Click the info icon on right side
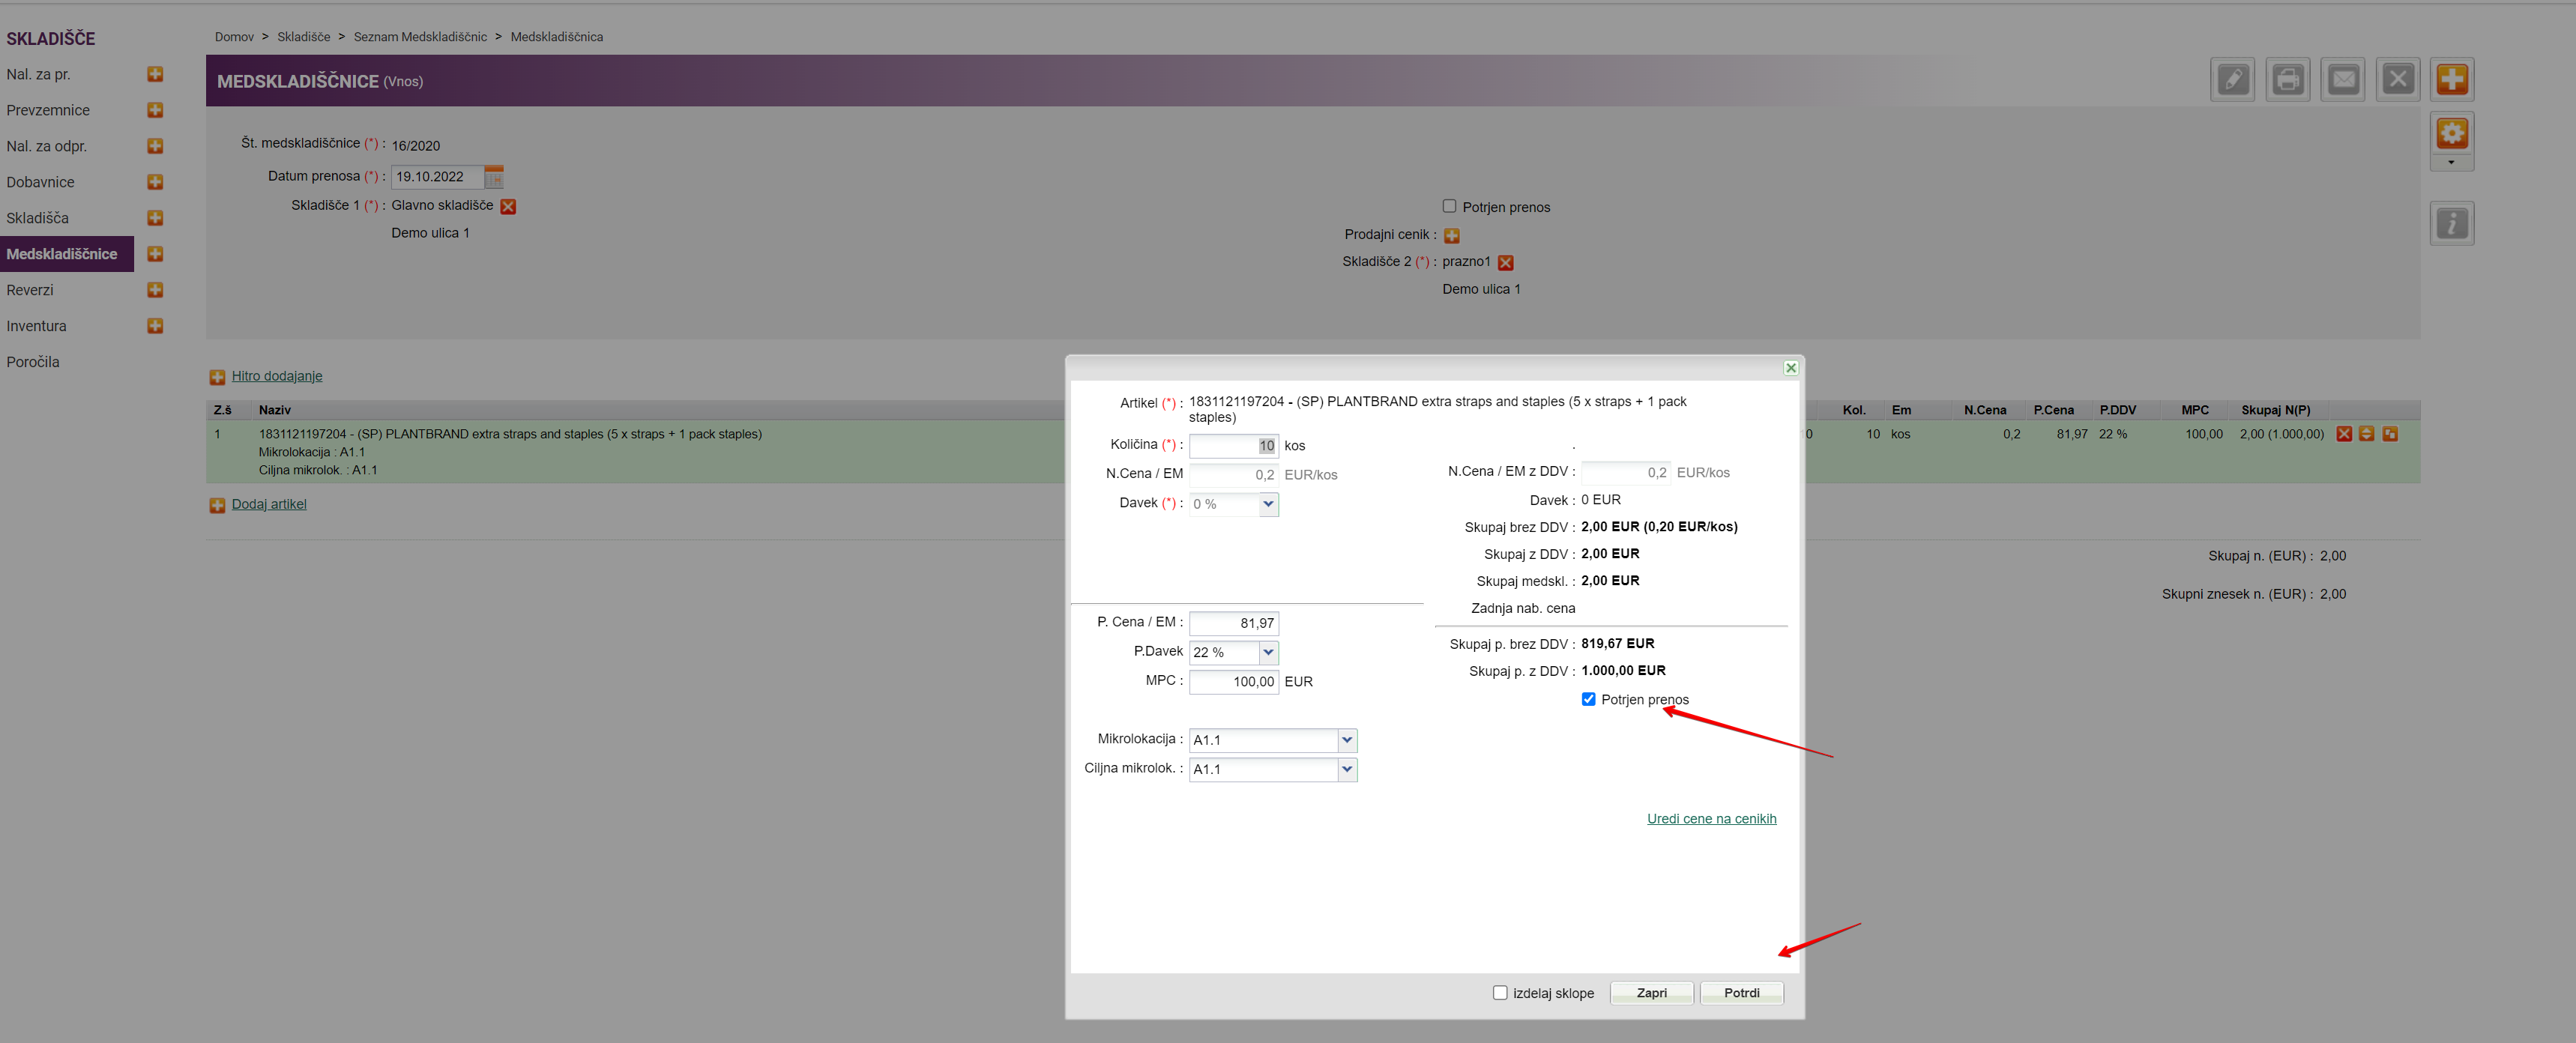The width and height of the screenshot is (2576, 1043). click(x=2452, y=223)
